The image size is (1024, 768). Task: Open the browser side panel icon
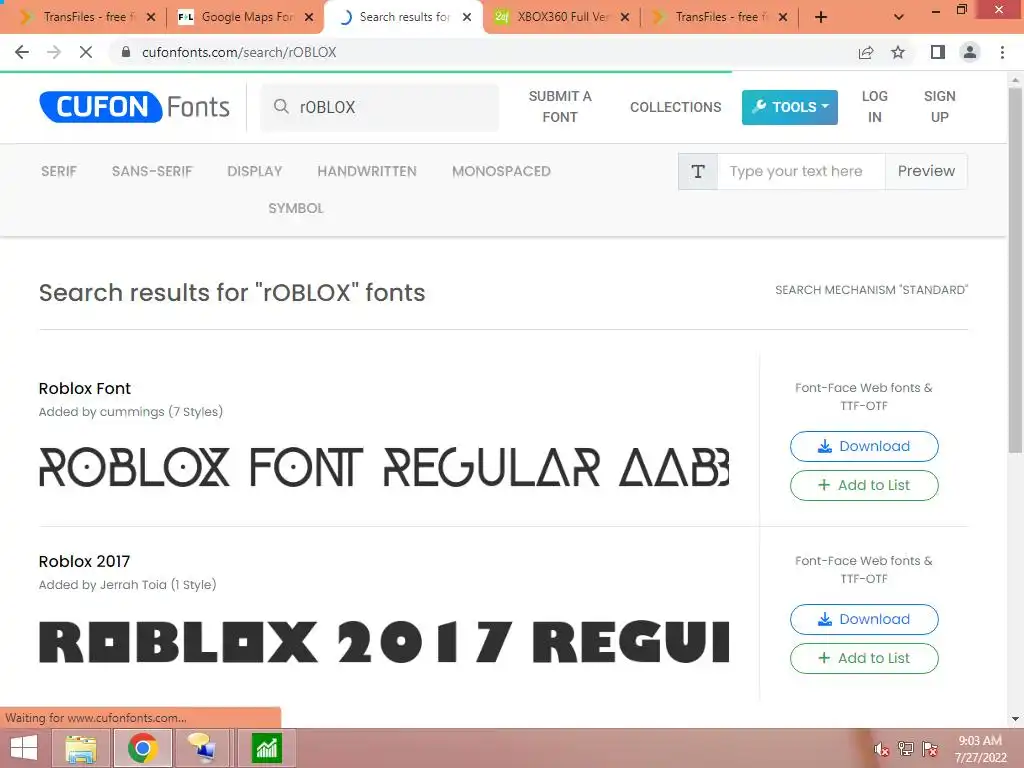938,52
